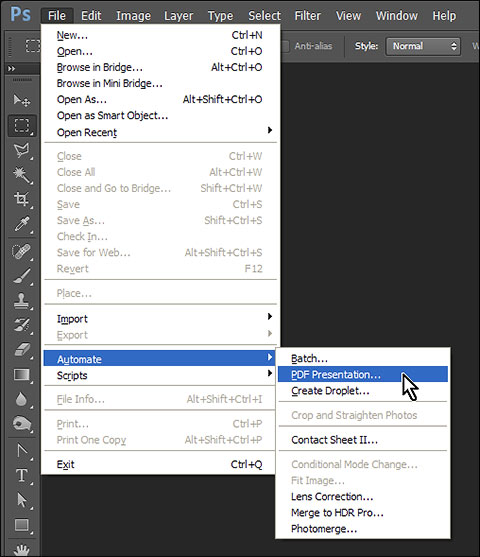Choose PDF Presentation... in Automate submenu

click(x=363, y=374)
